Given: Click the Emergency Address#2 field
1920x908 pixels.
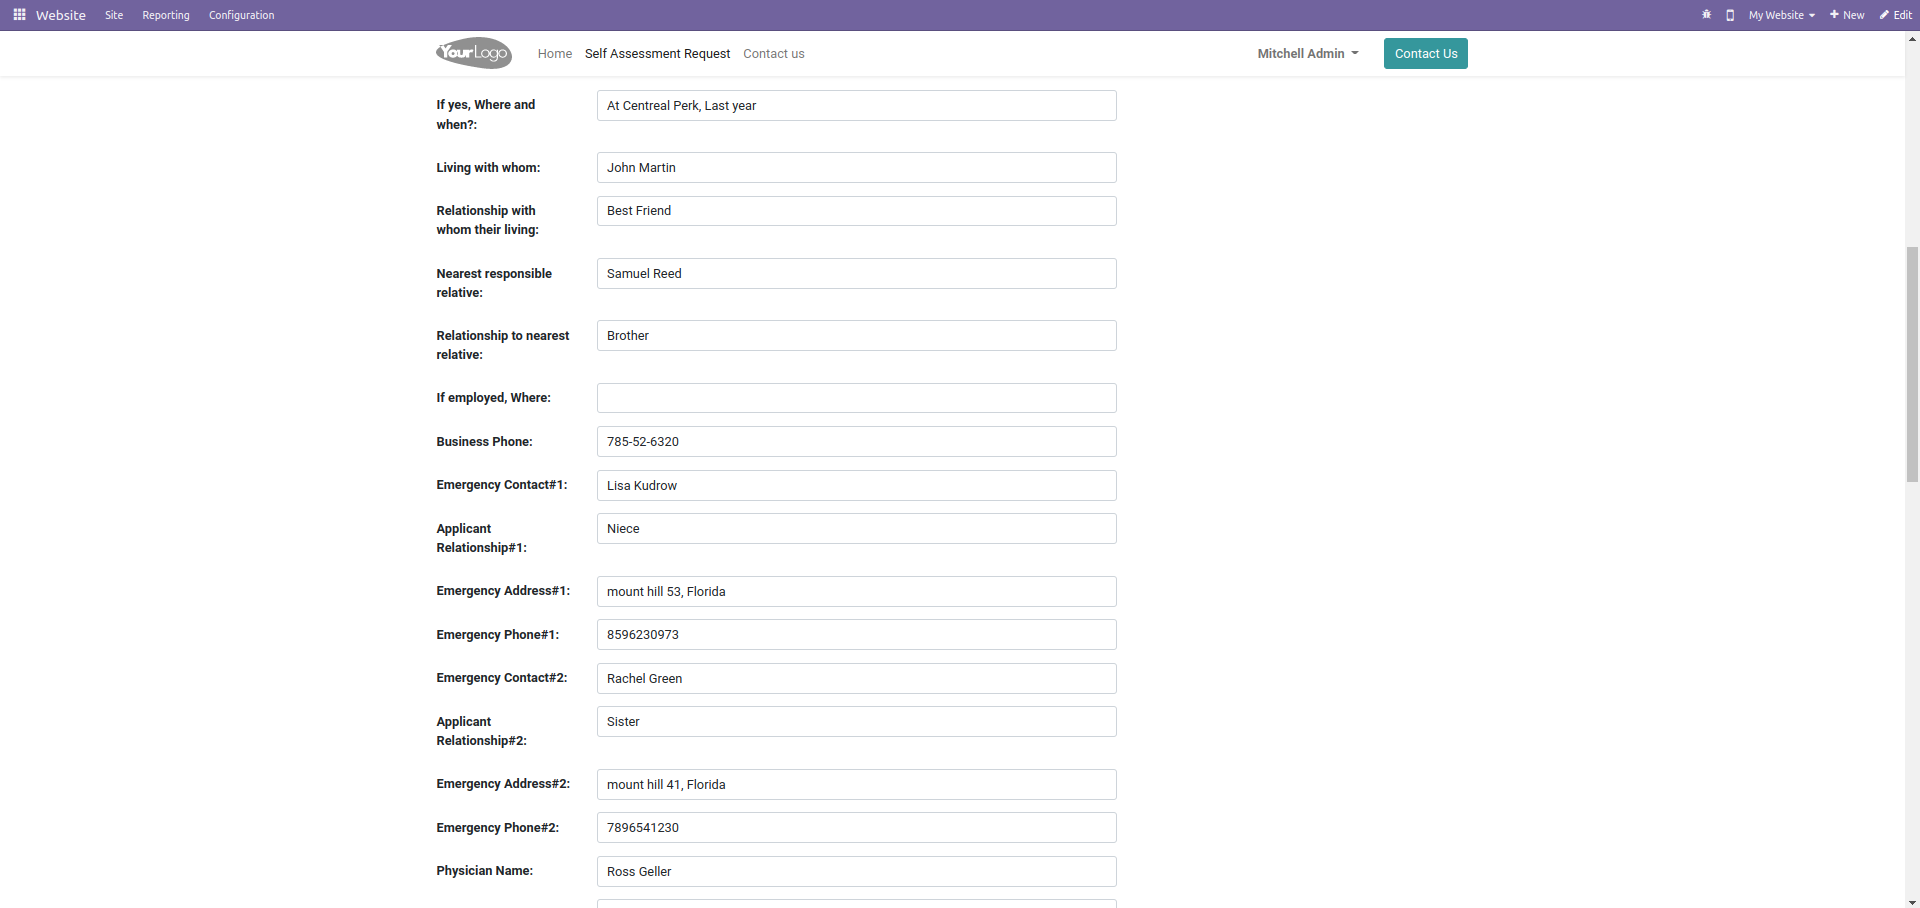Looking at the screenshot, I should [857, 785].
